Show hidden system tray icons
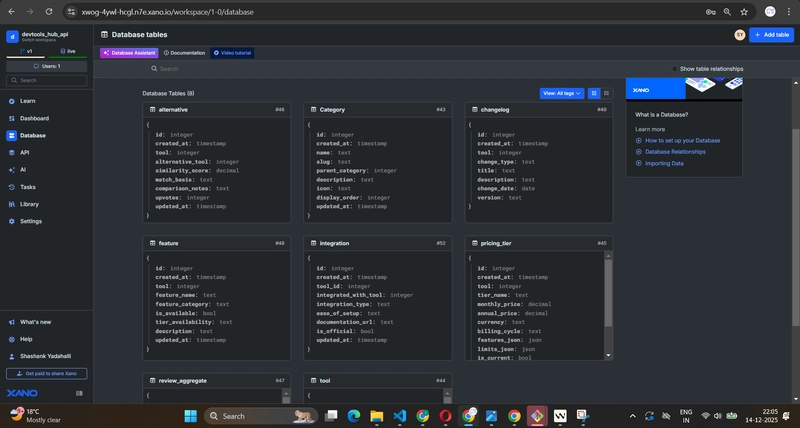Screen dimensions: 800x428 632,416
